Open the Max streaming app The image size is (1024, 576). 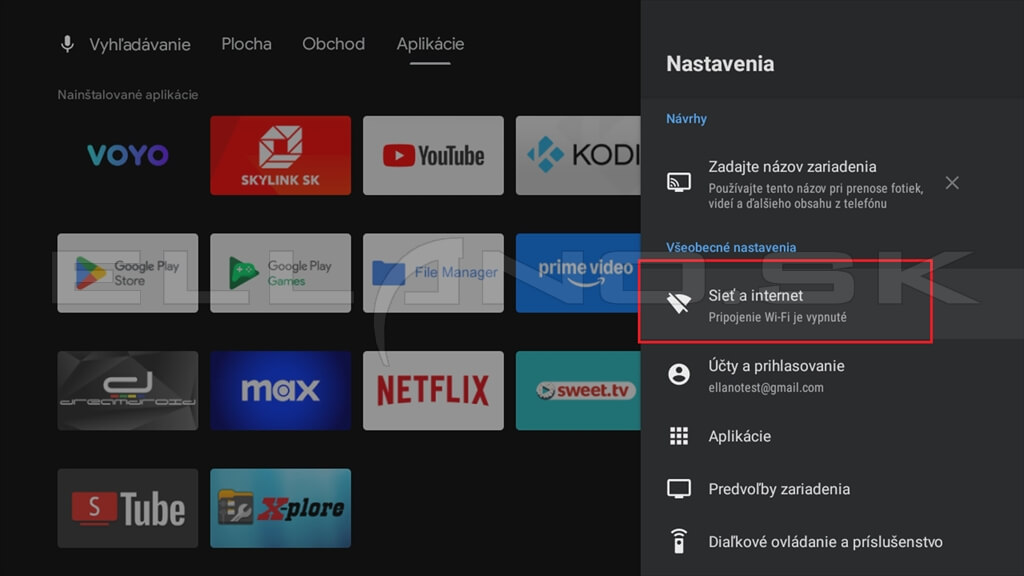coord(280,390)
